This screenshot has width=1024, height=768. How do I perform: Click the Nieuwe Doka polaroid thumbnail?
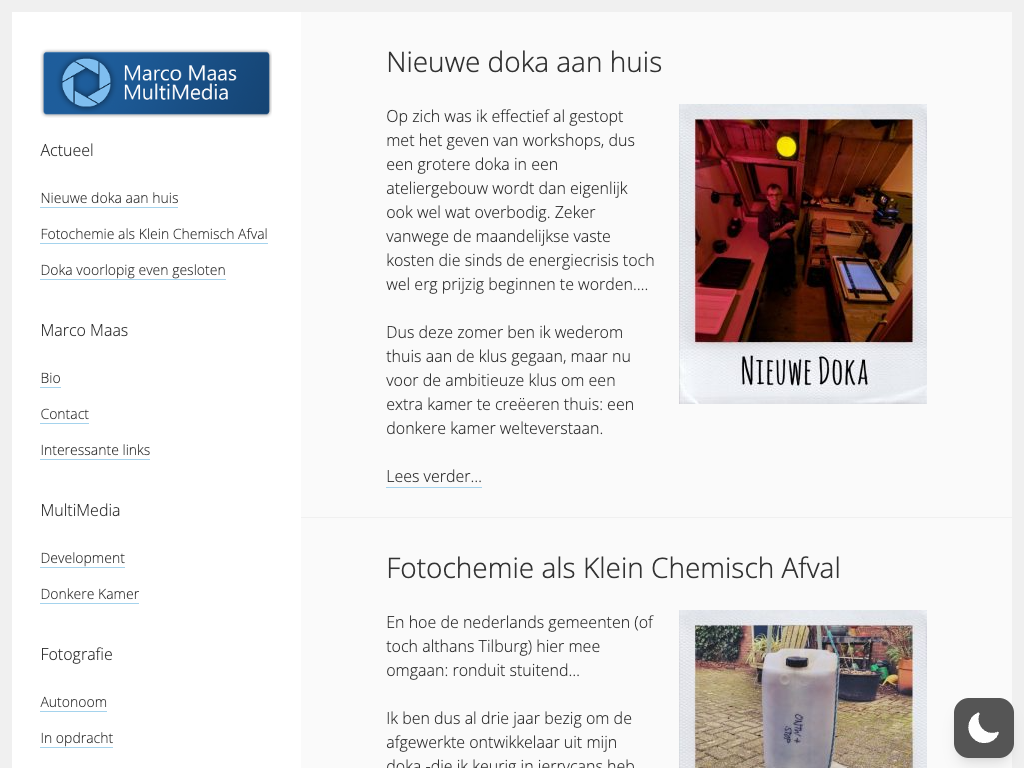pos(802,254)
